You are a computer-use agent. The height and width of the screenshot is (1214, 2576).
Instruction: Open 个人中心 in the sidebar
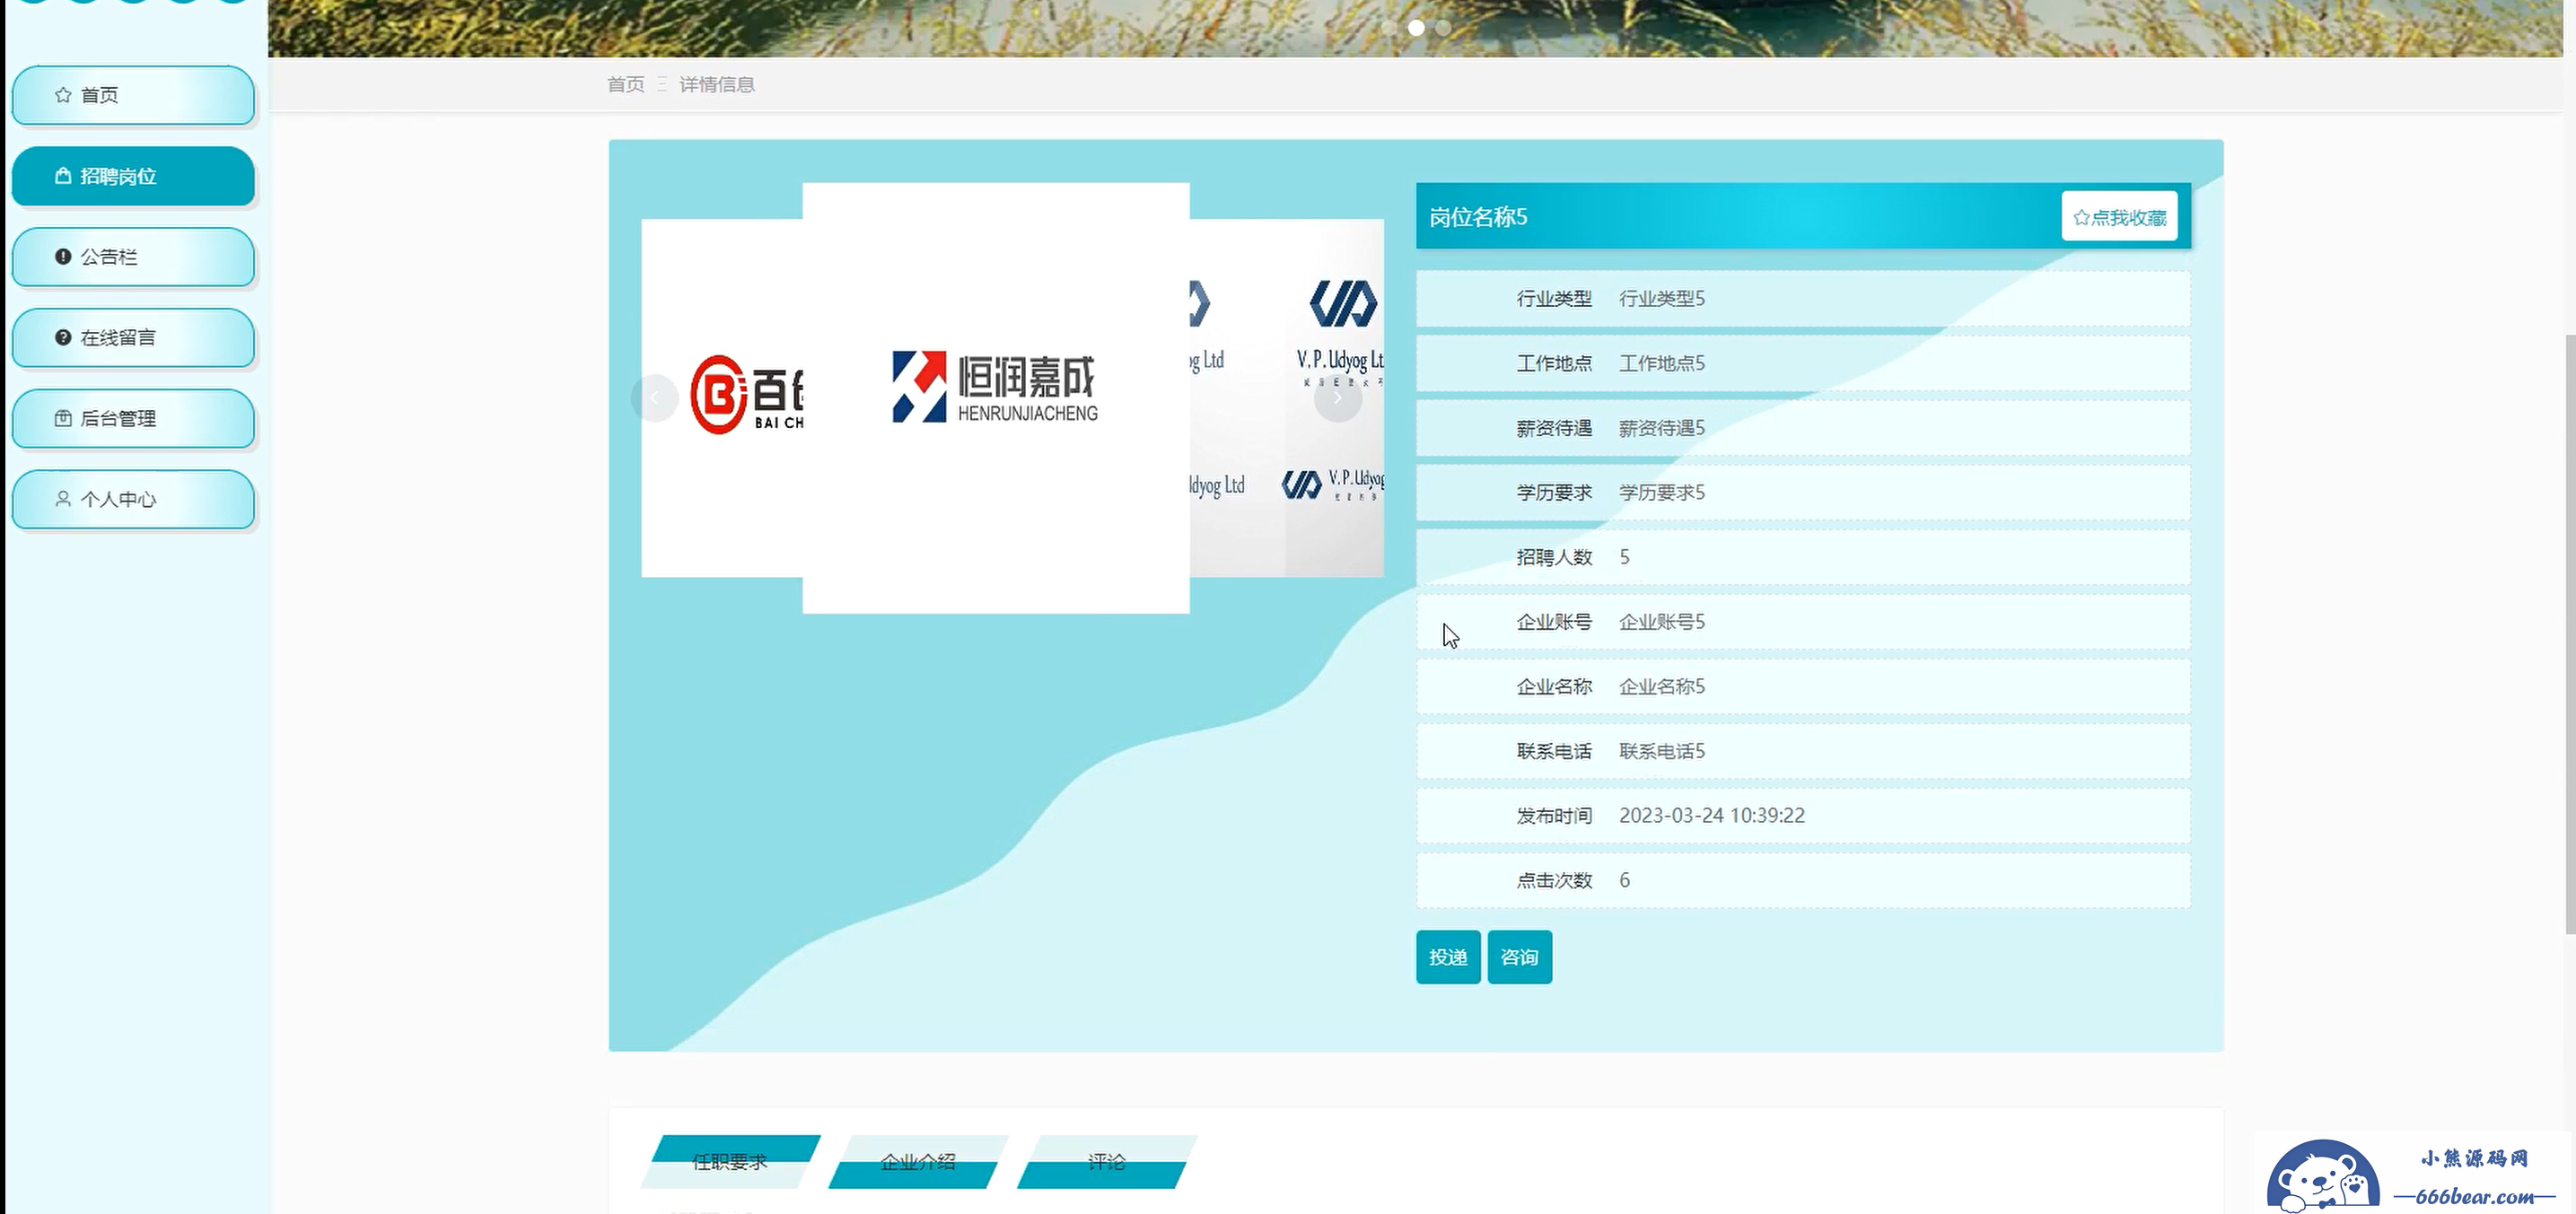pyautogui.click(x=133, y=499)
